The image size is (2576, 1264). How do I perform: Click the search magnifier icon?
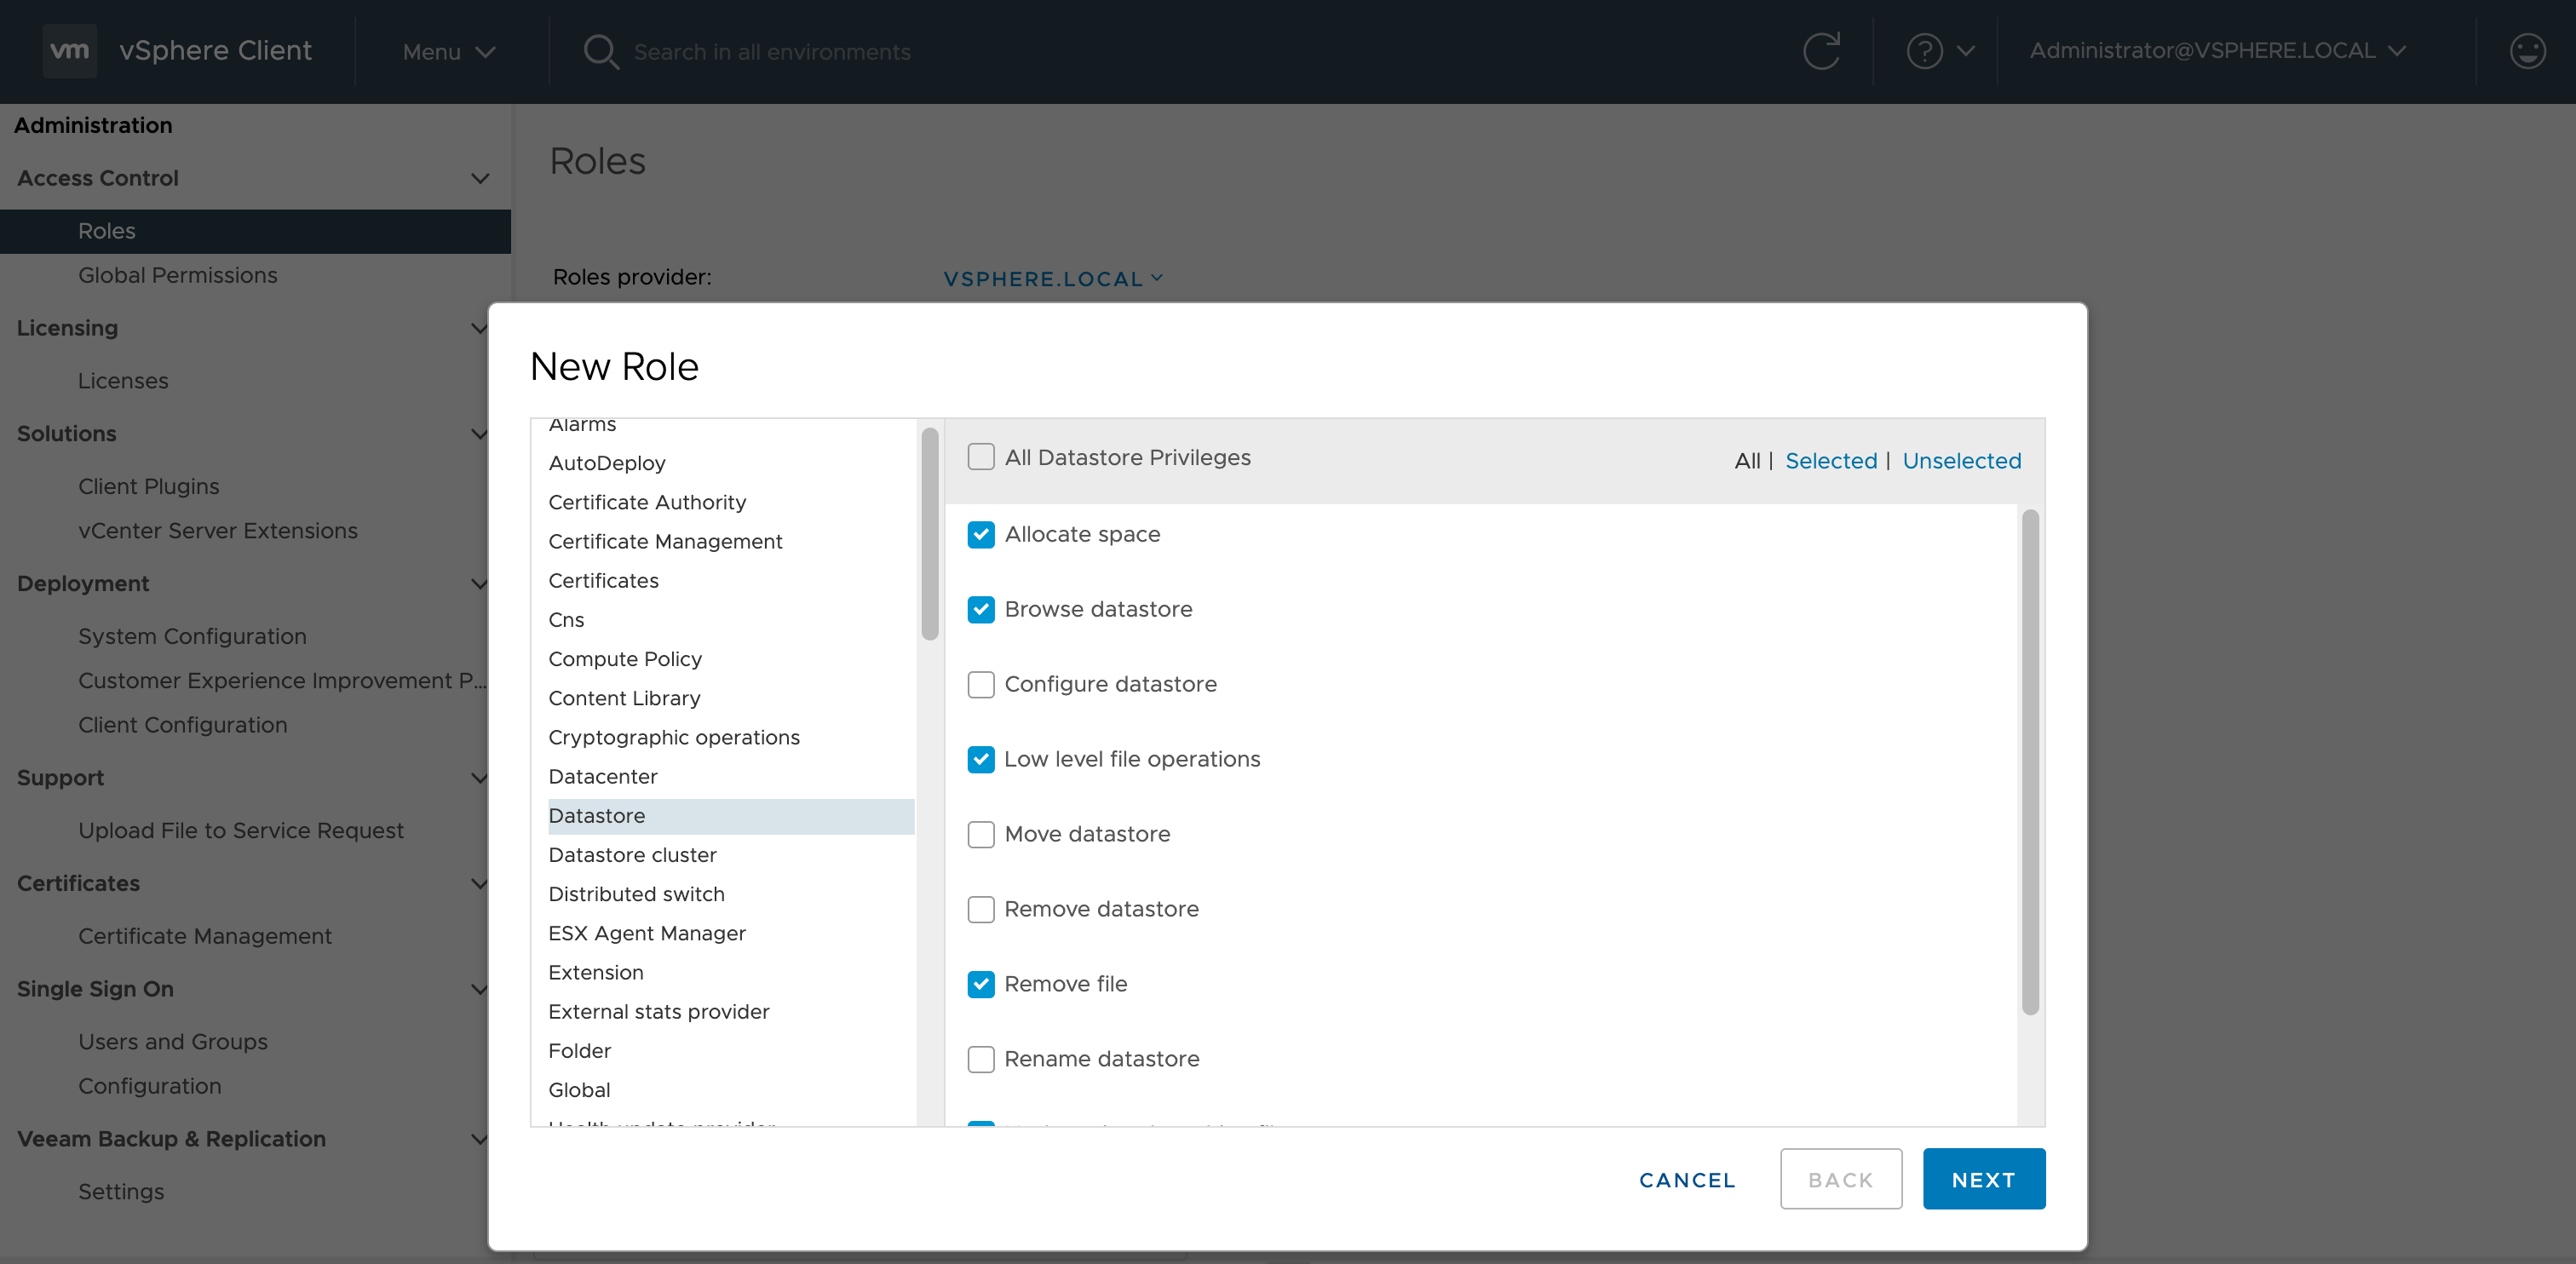[600, 51]
